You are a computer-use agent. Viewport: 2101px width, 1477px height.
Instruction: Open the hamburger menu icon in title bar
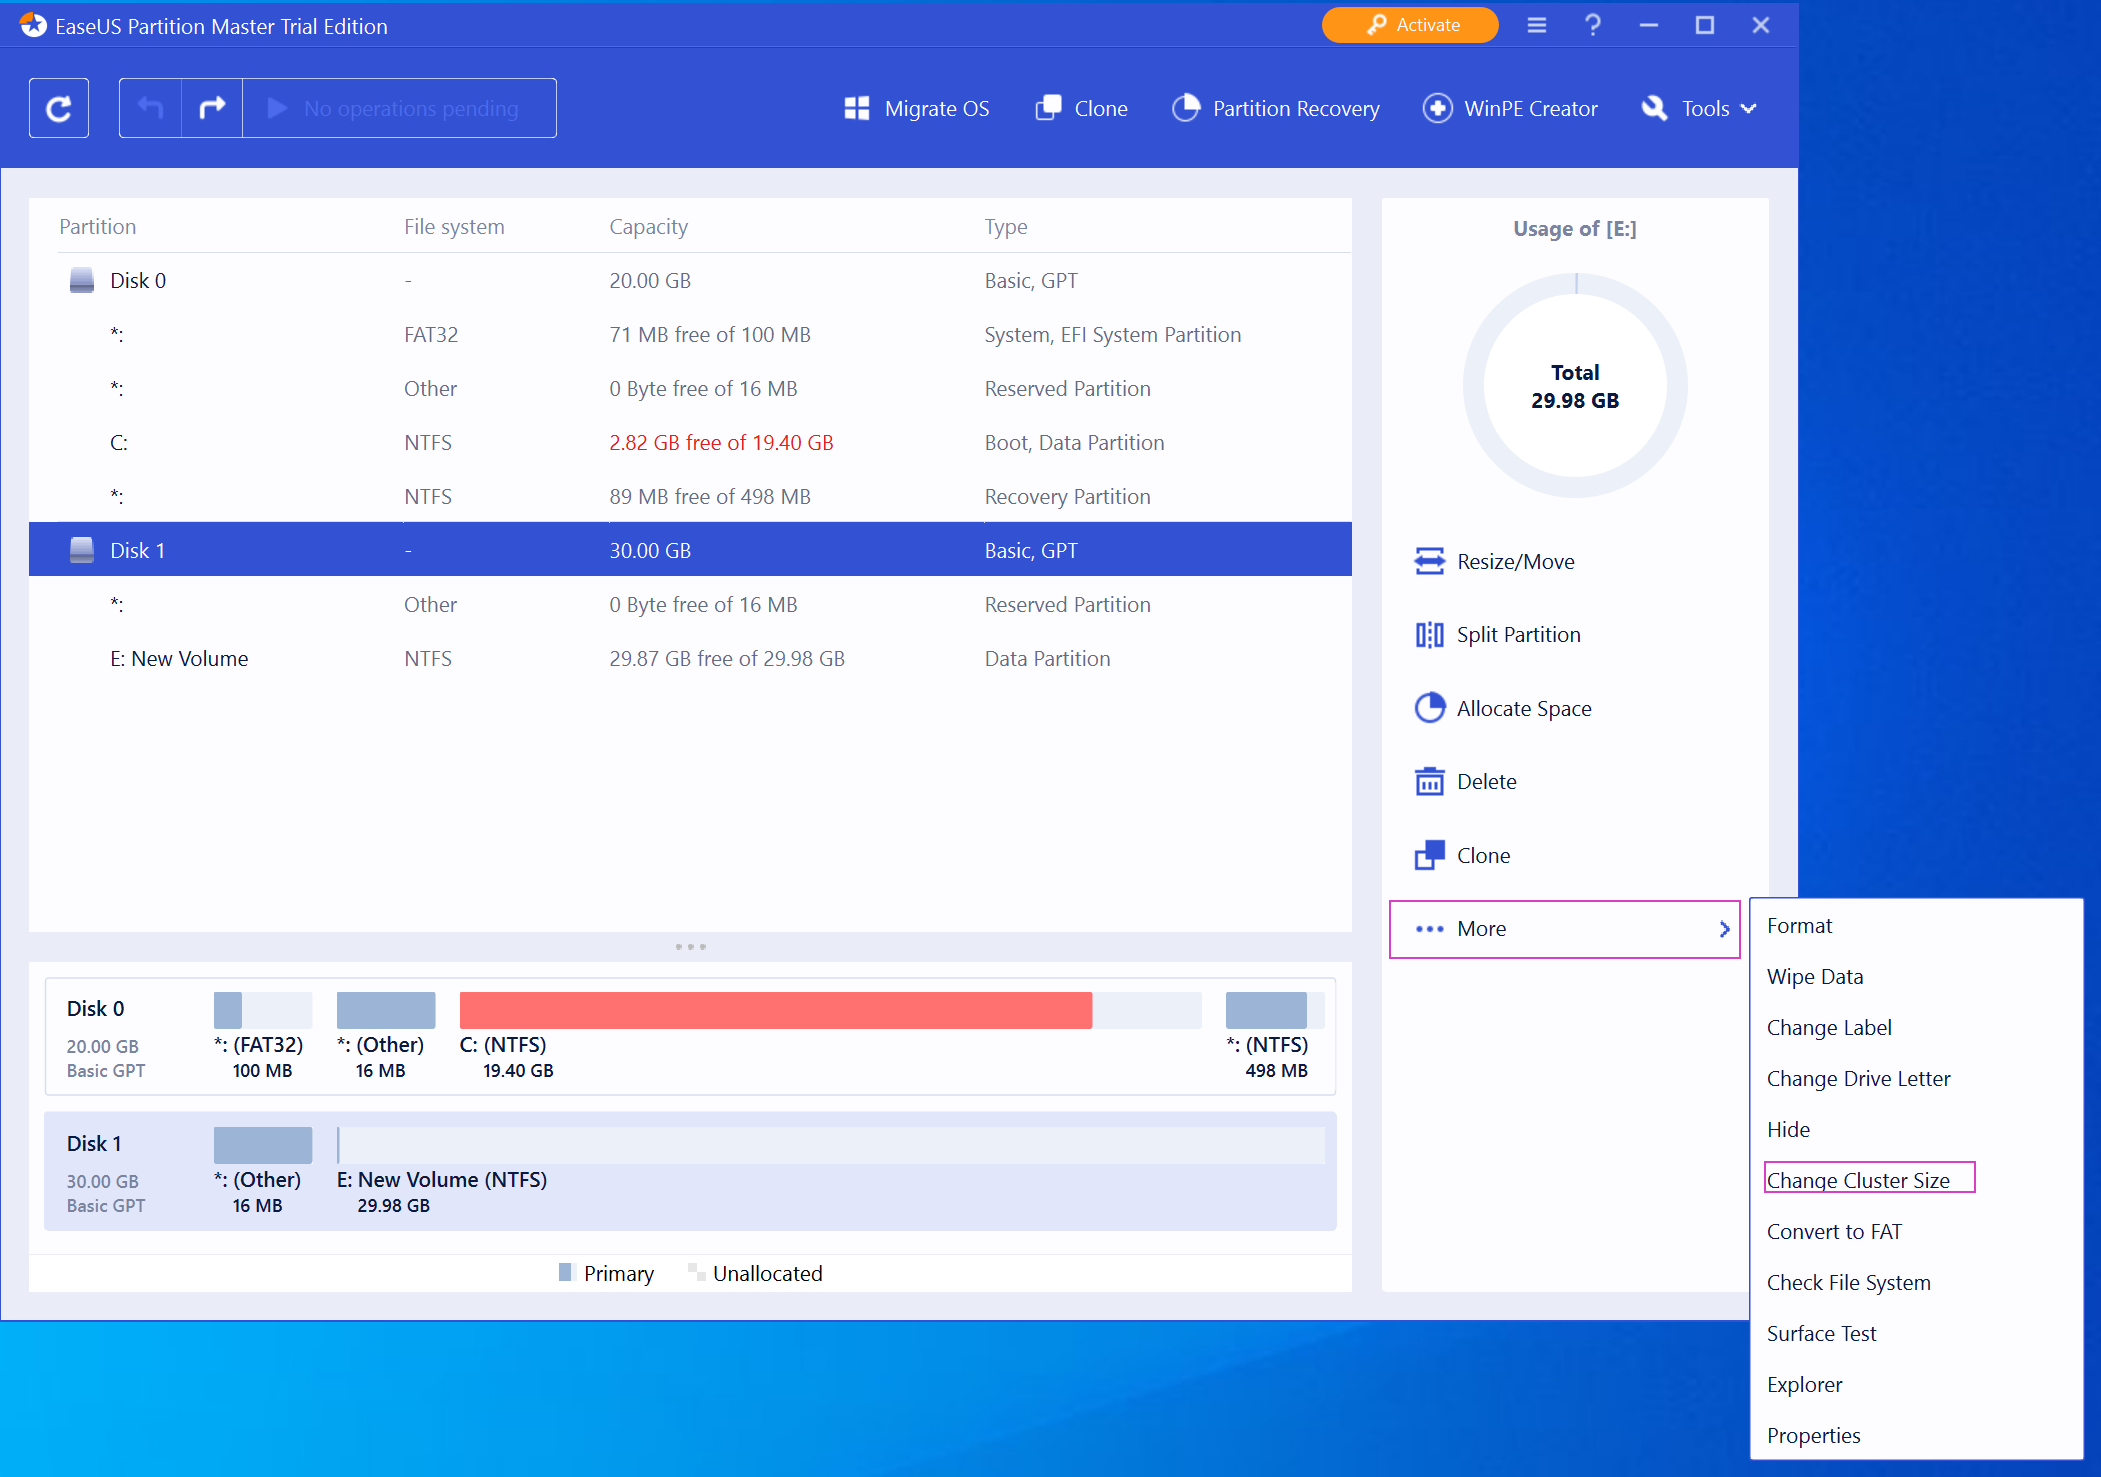coord(1537,25)
